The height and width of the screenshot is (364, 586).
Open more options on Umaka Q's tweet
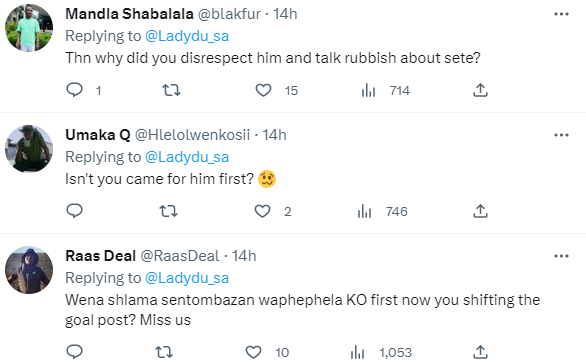[561, 135]
